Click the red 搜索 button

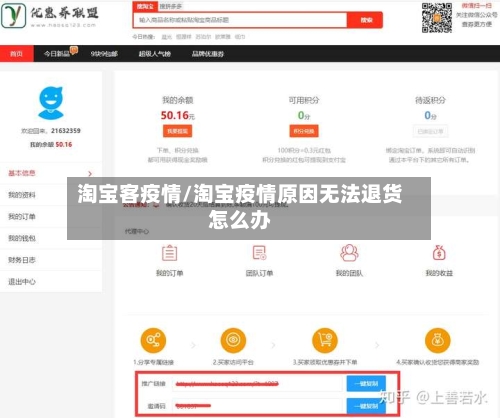[x=365, y=20]
